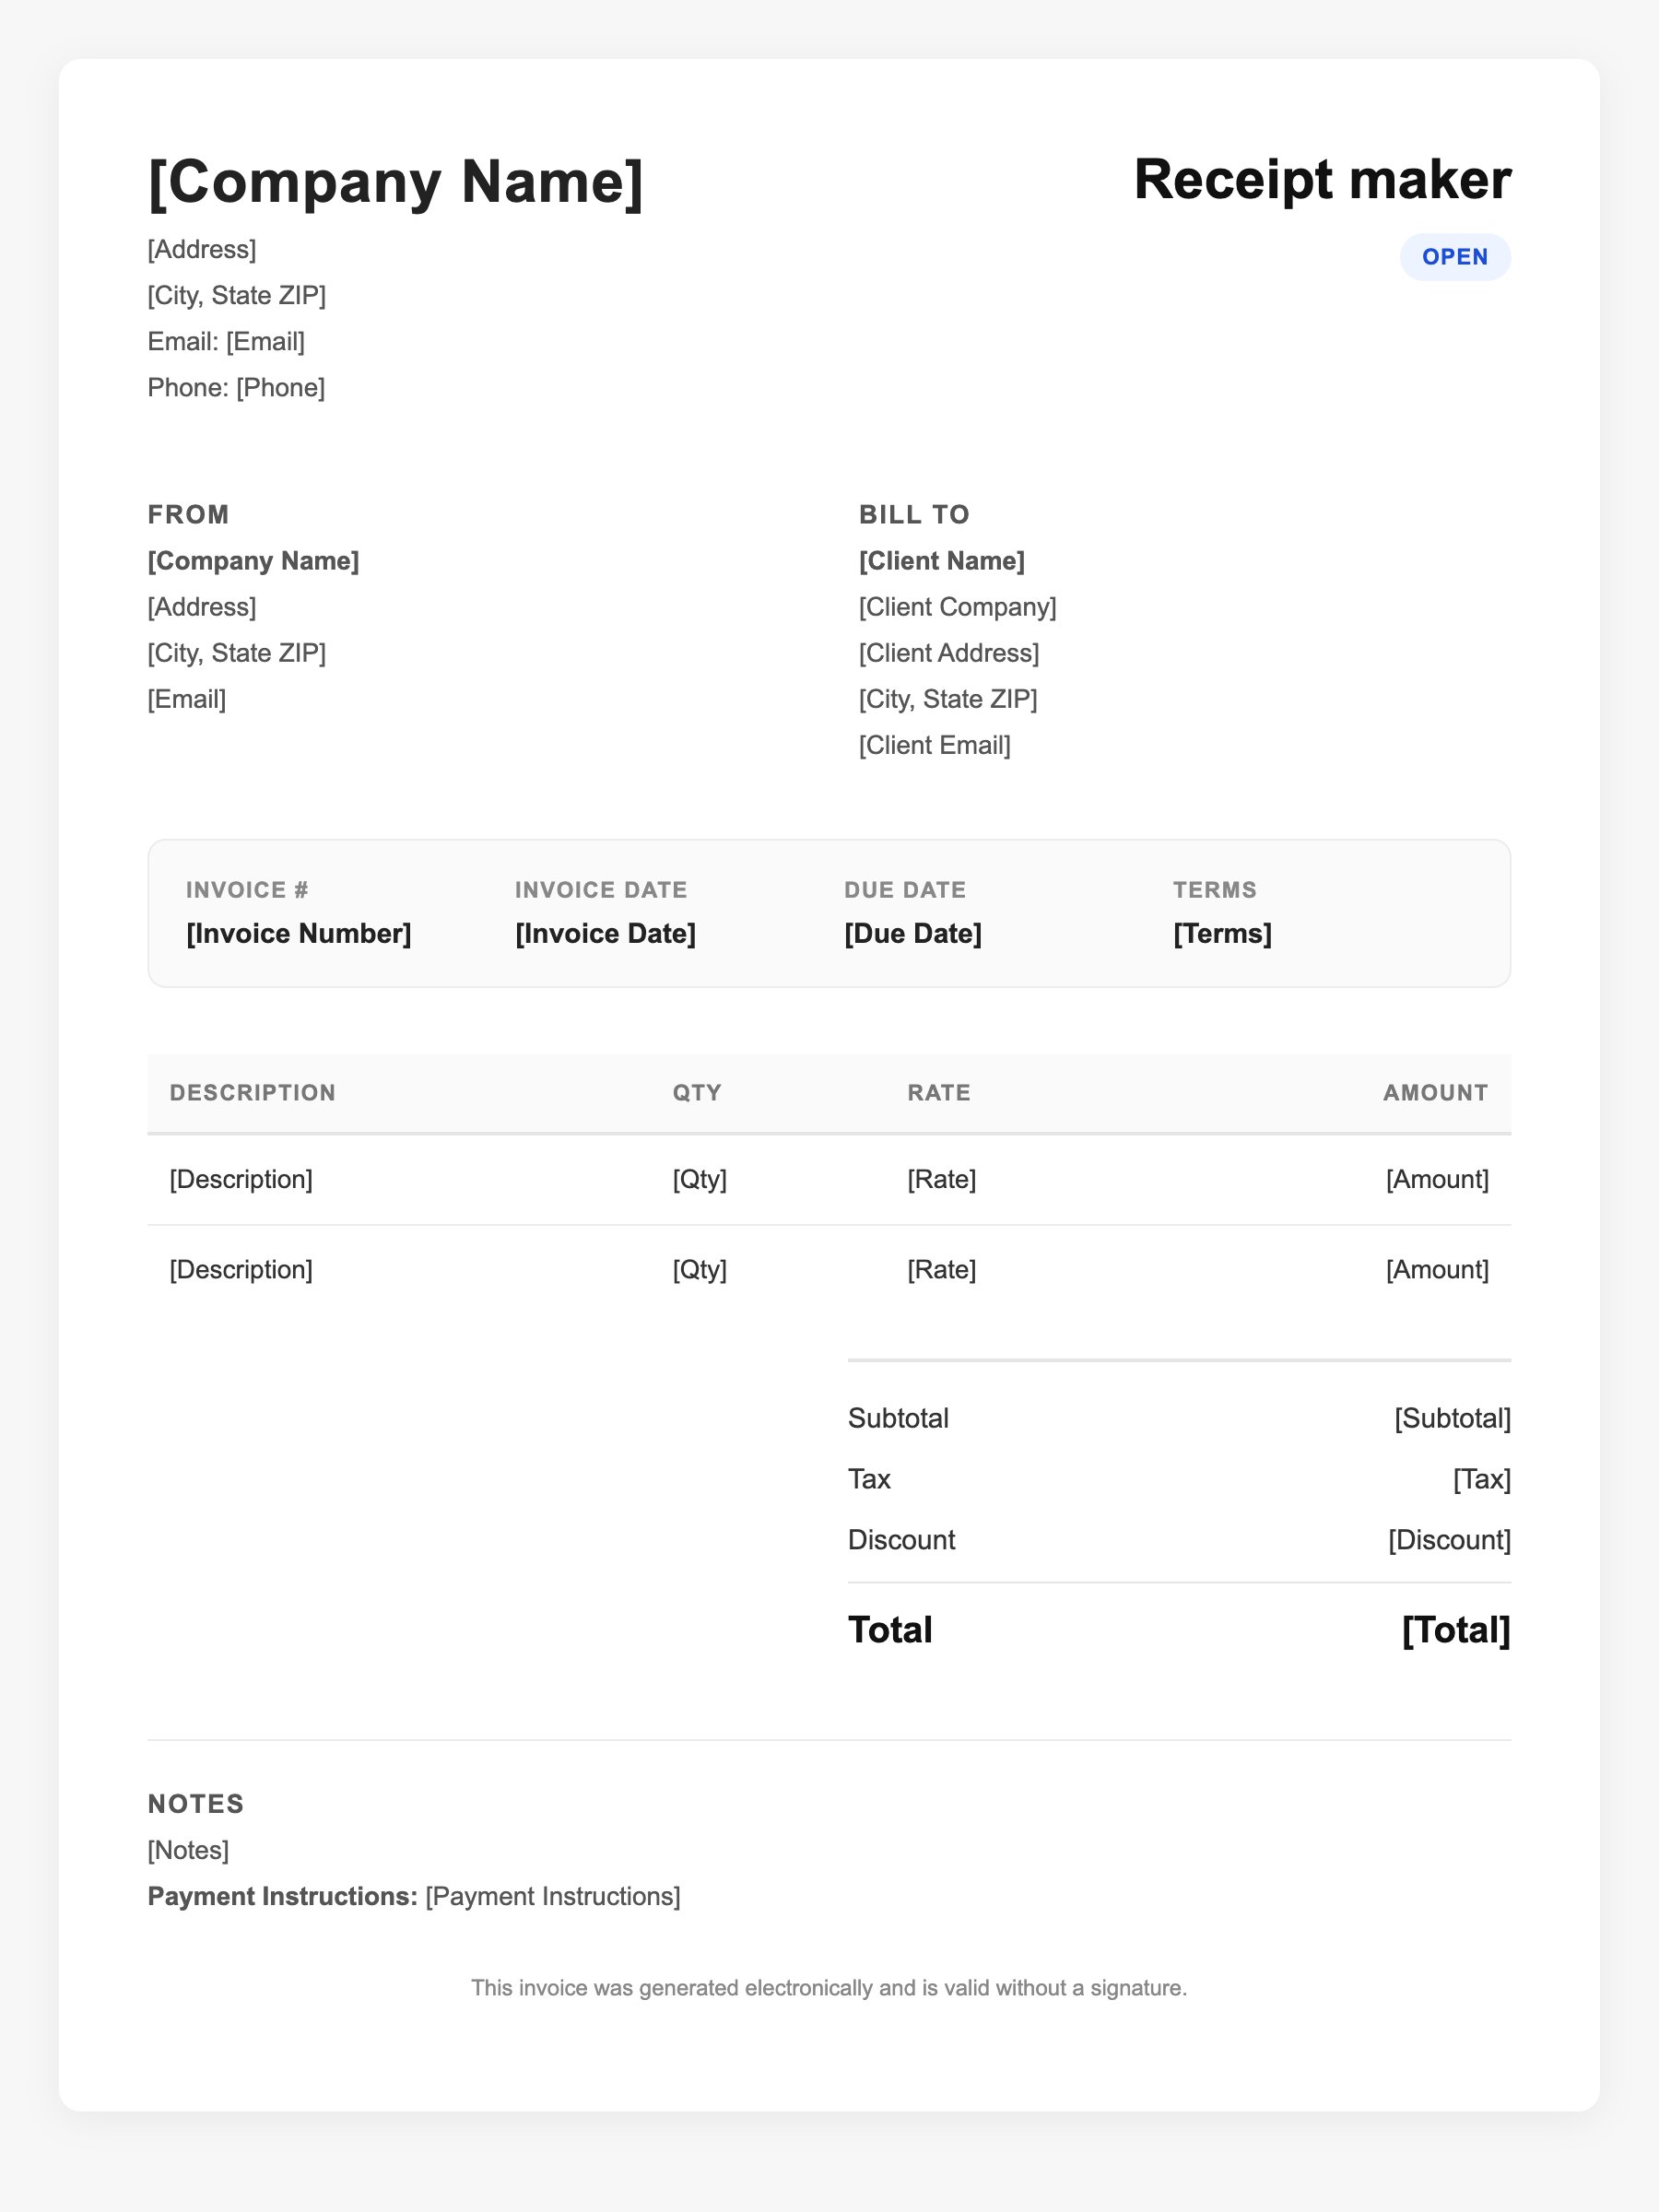Select the large Company Name heading
Image resolution: width=1659 pixels, height=2212 pixels.
[x=395, y=182]
